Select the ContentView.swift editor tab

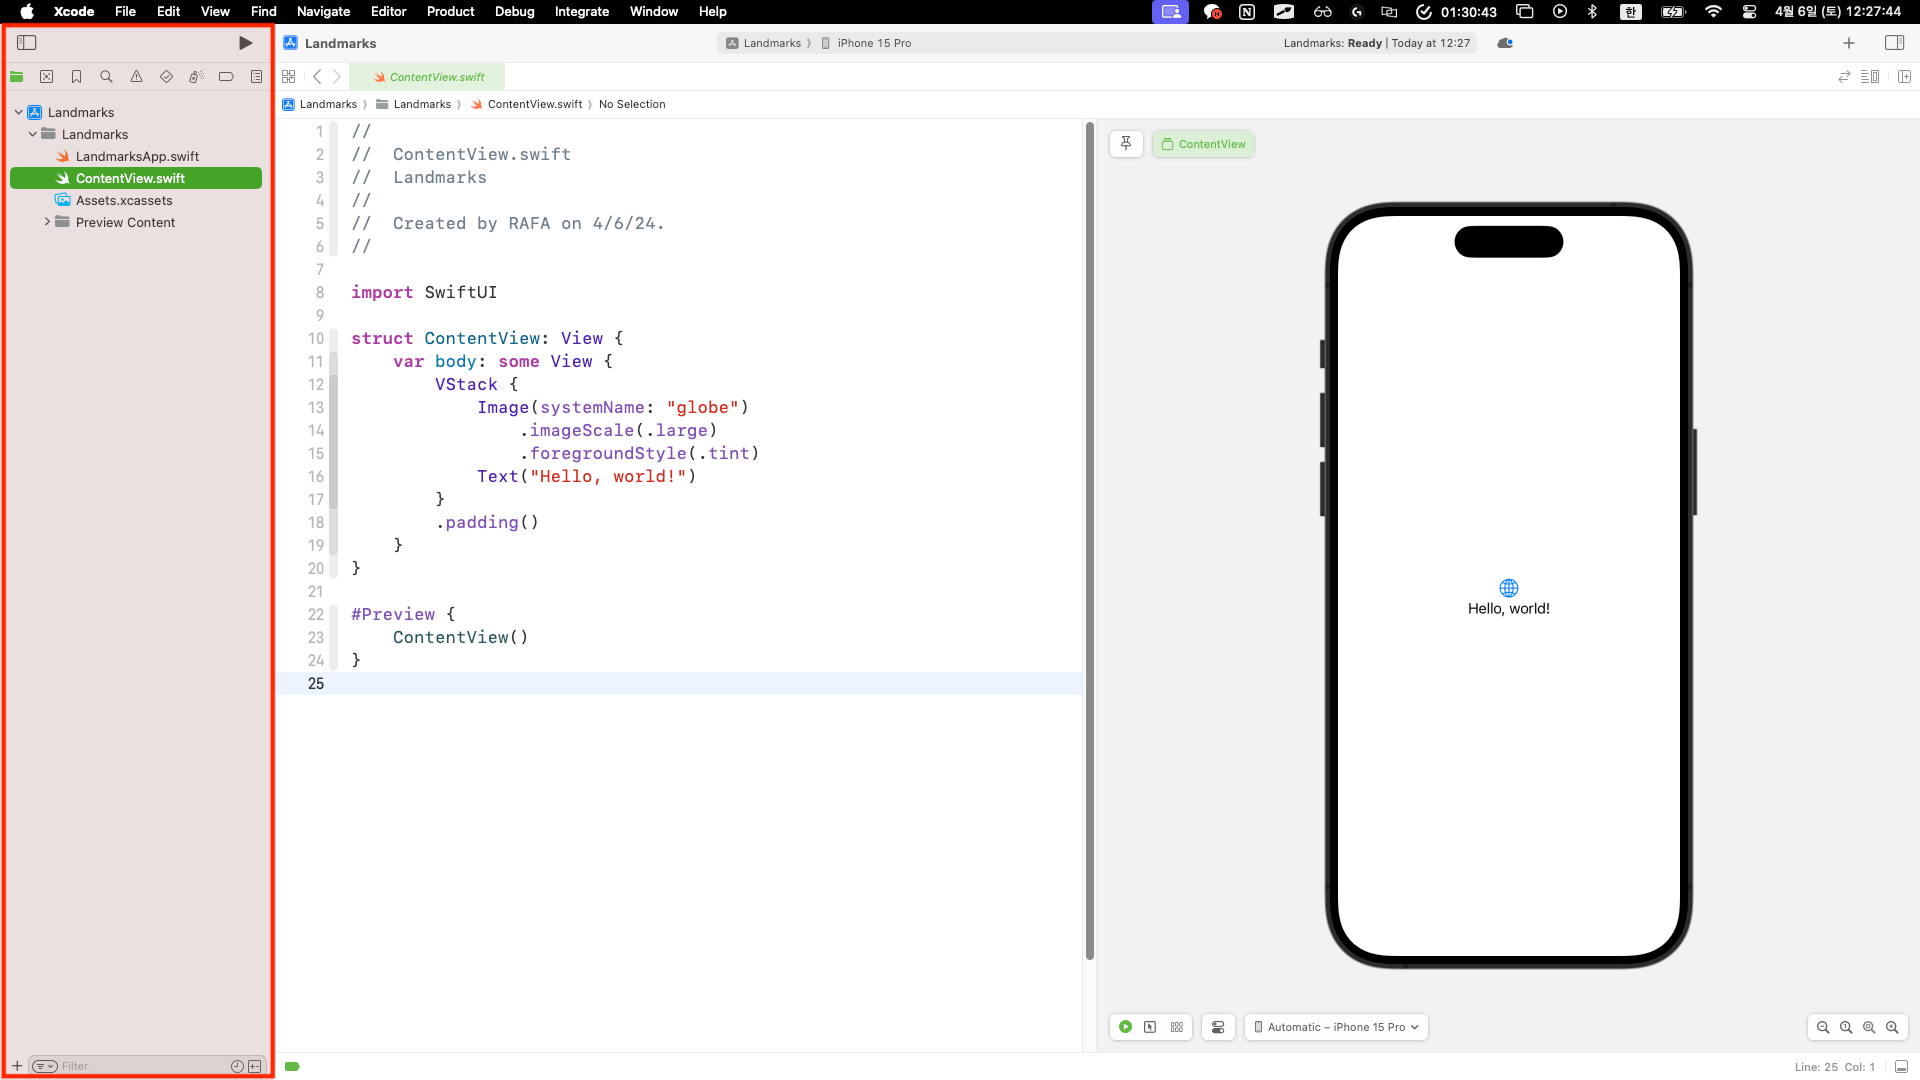(428, 77)
